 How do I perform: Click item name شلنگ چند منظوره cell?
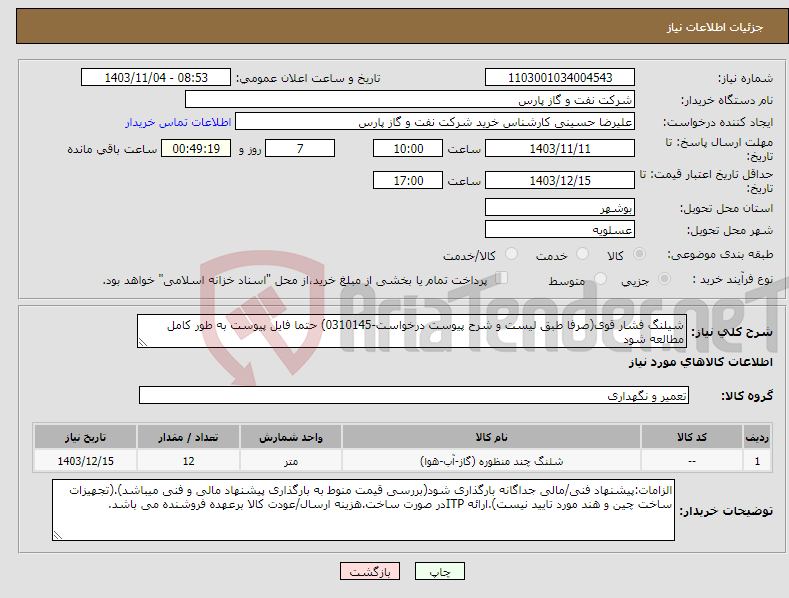tap(491, 461)
